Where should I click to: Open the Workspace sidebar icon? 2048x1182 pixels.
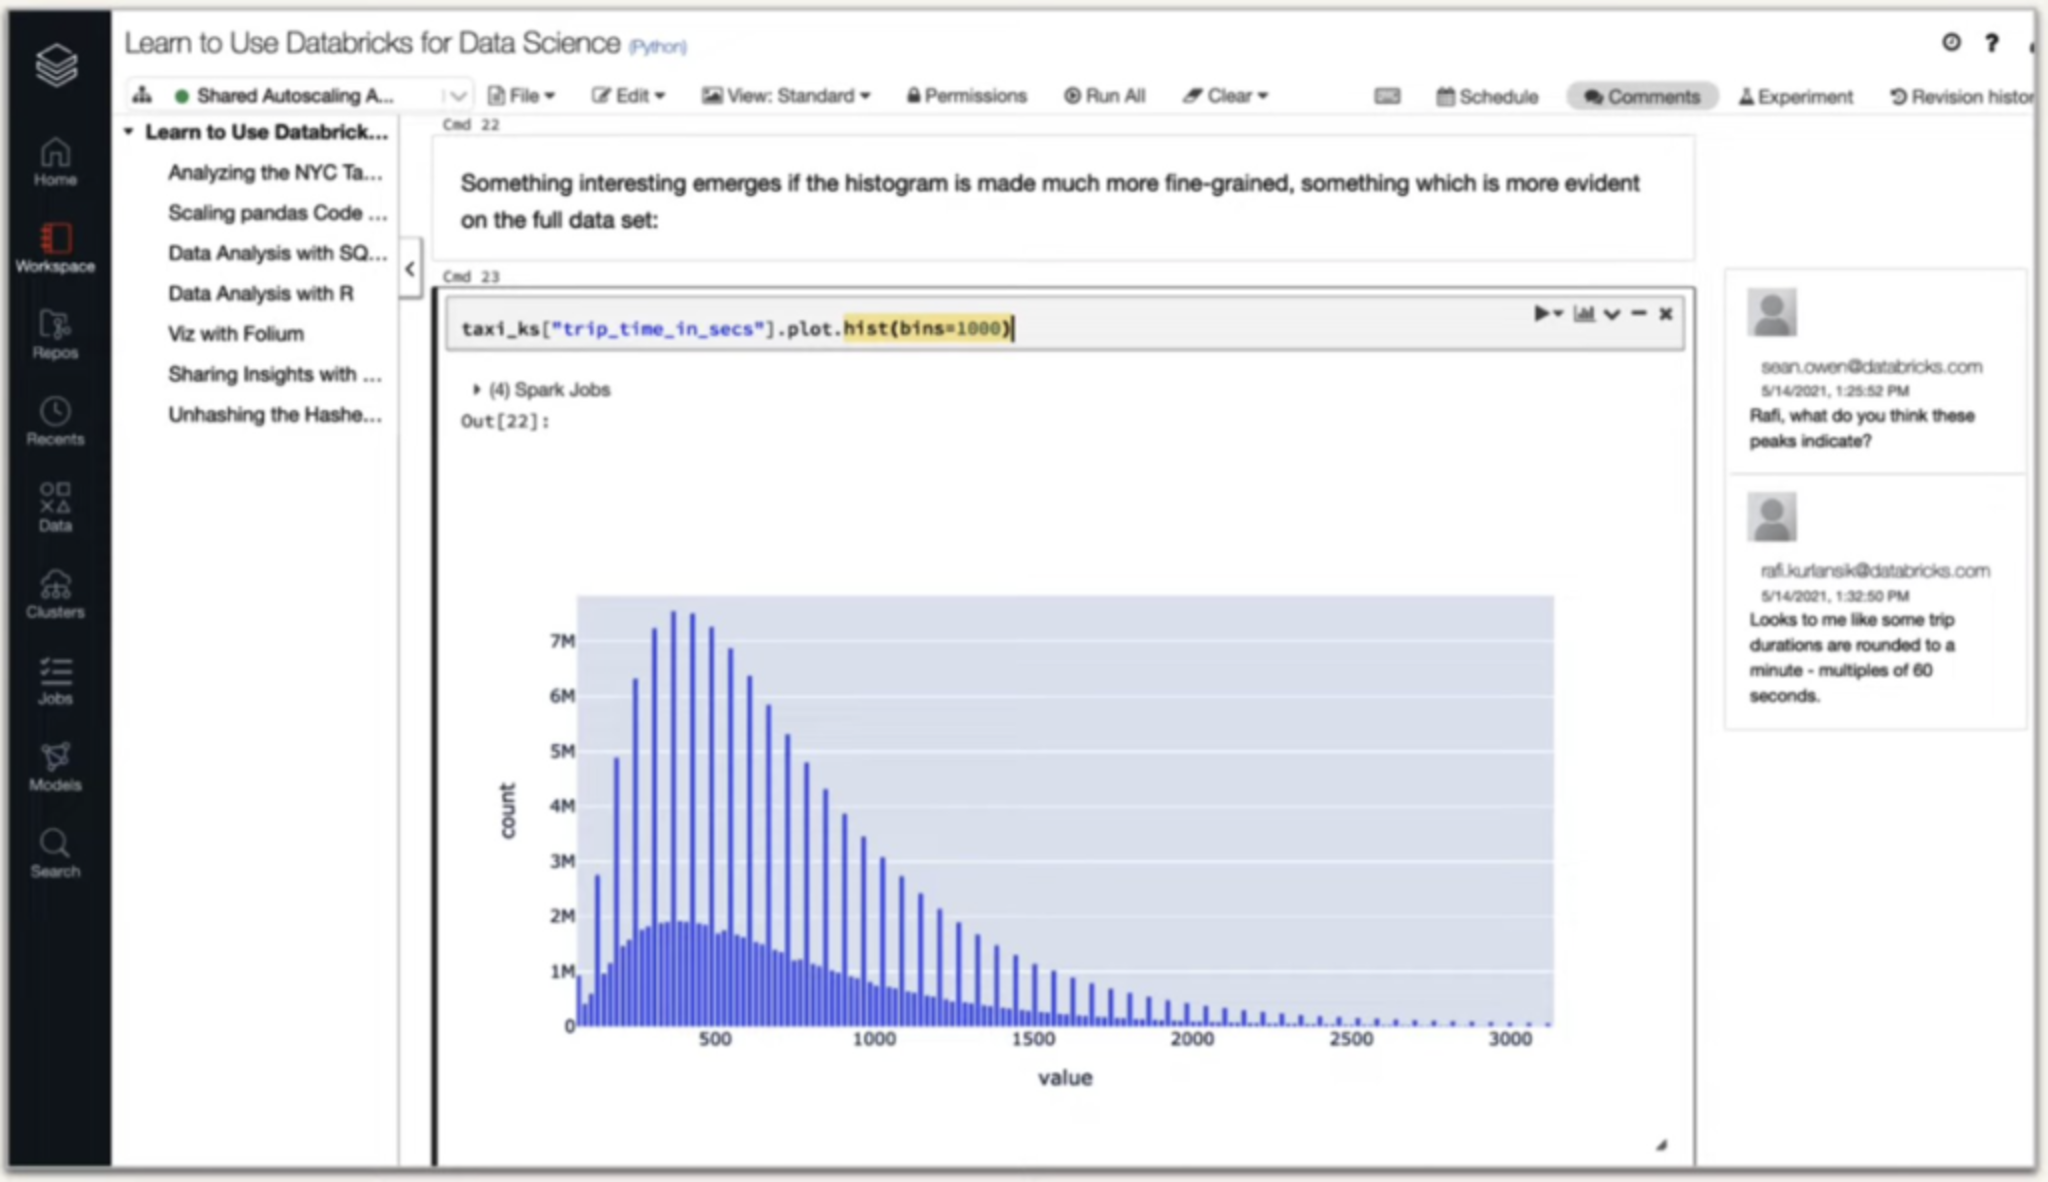click(x=55, y=247)
